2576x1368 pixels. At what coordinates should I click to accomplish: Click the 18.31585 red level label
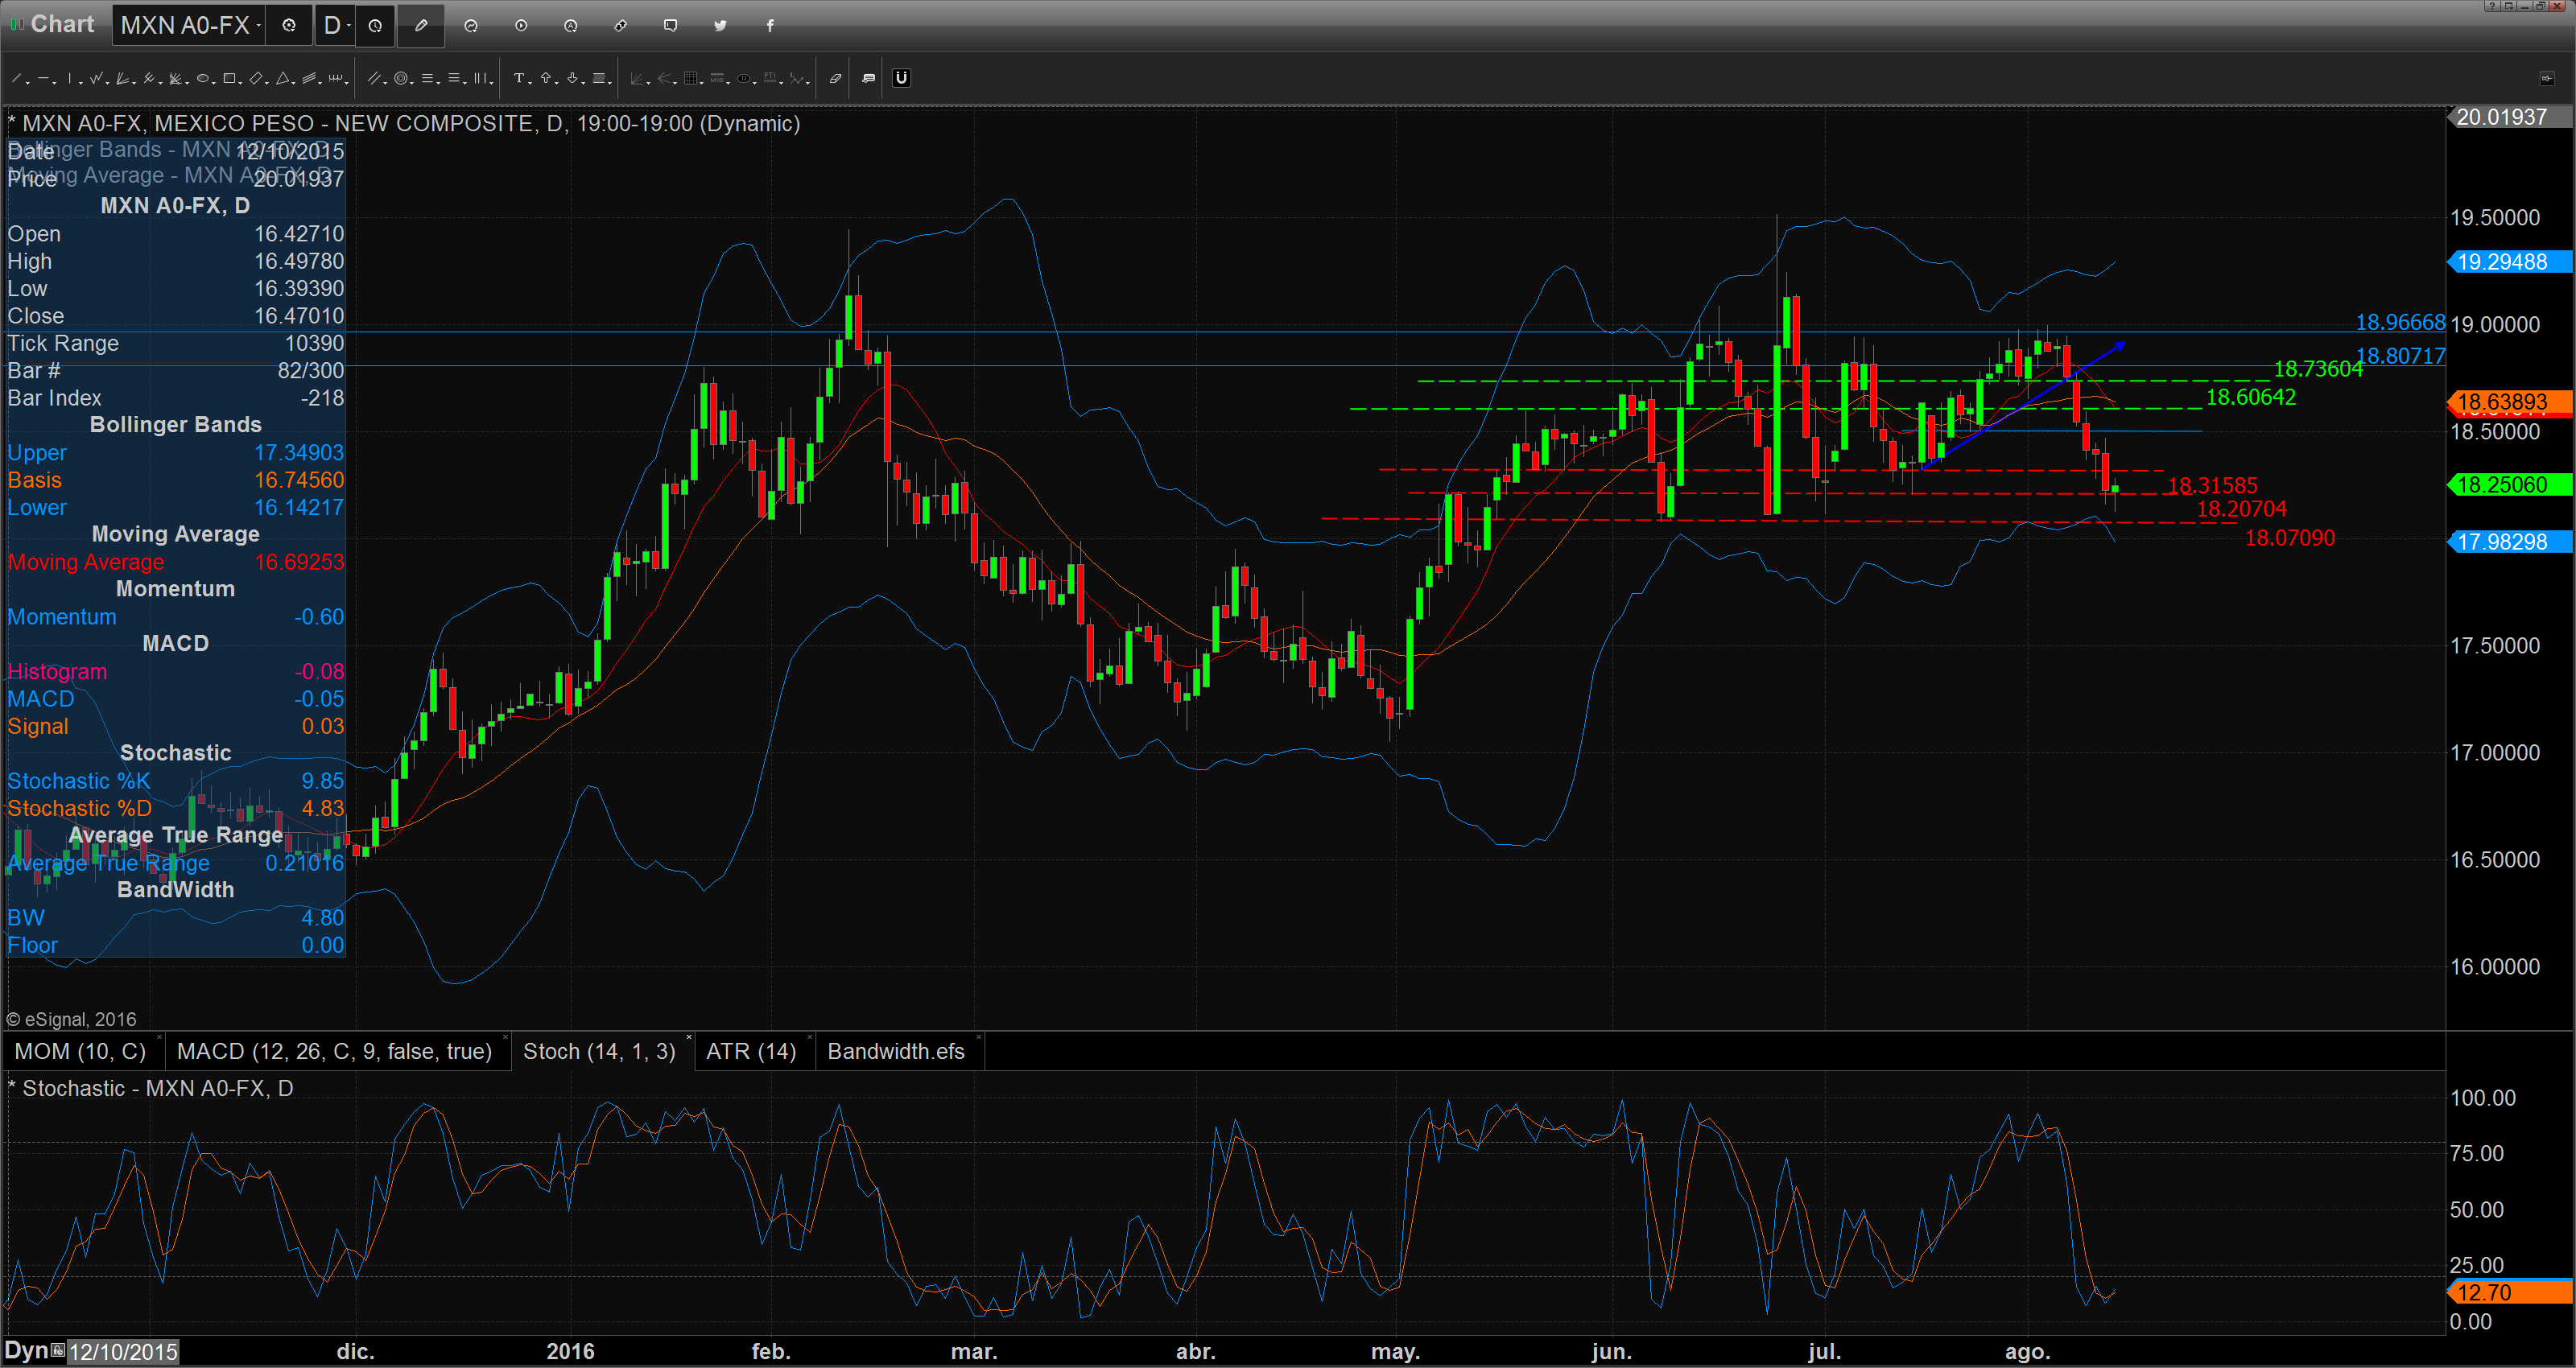tap(2212, 486)
